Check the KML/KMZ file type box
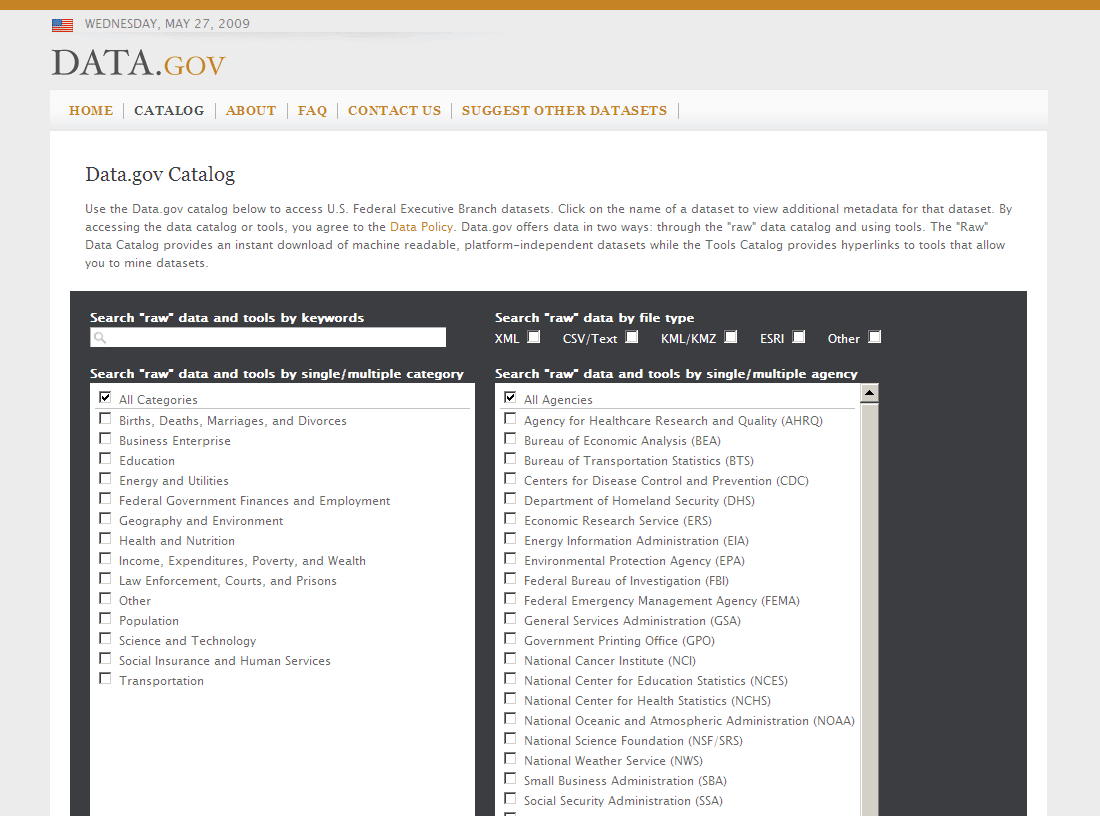Viewport: 1100px width, 816px height. [x=731, y=337]
